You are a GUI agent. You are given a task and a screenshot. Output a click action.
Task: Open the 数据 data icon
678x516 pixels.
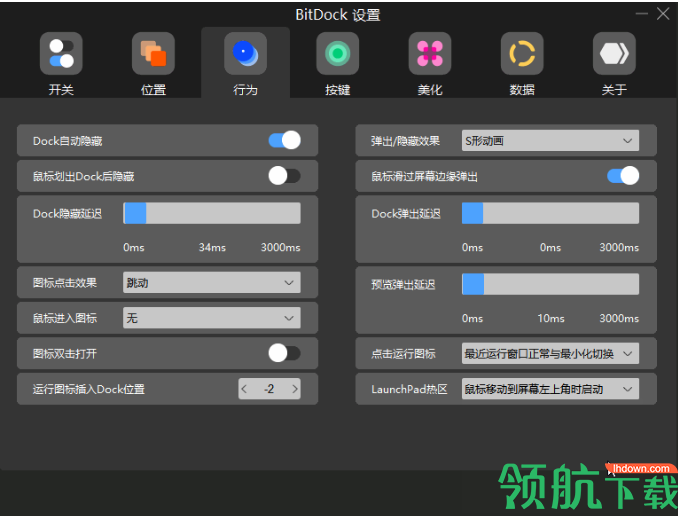click(x=522, y=54)
